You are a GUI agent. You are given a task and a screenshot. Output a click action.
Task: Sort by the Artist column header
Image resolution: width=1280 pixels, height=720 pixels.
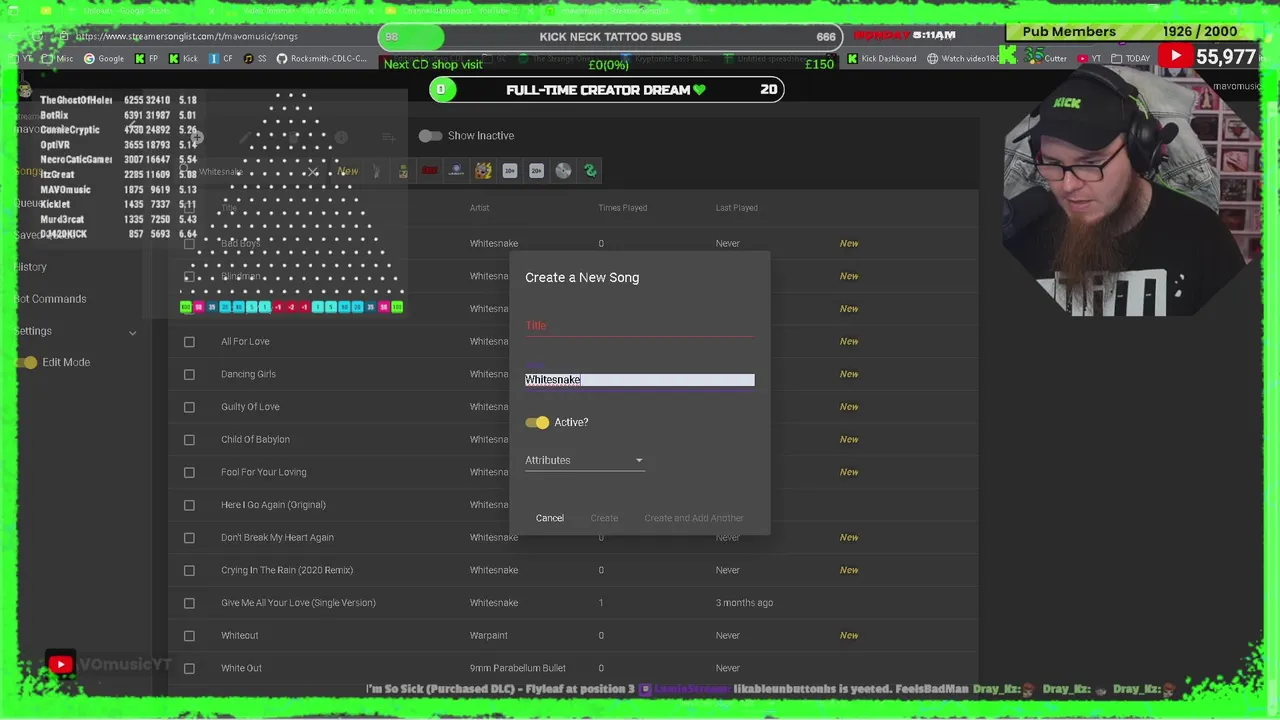480,208
